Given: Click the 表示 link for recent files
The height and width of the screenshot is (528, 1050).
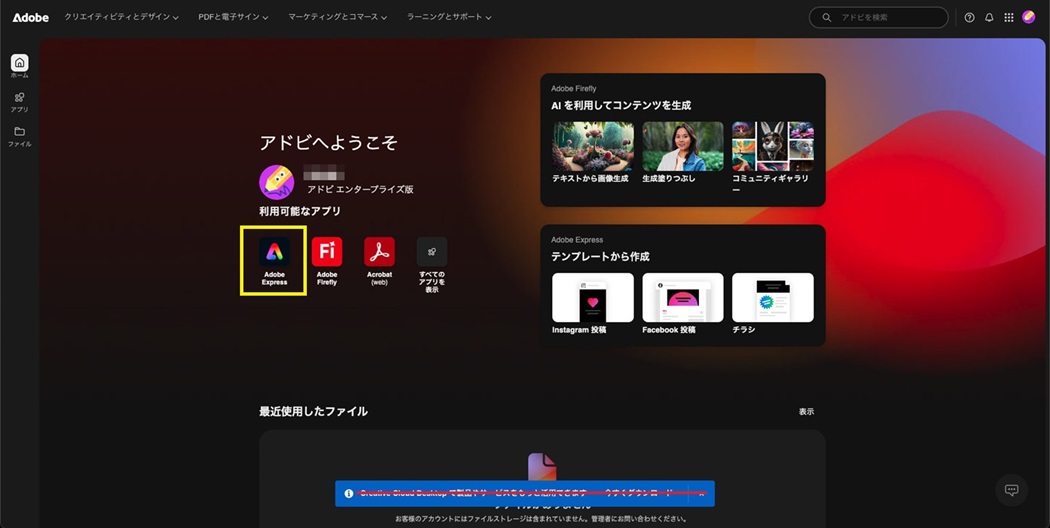Looking at the screenshot, I should [x=806, y=412].
